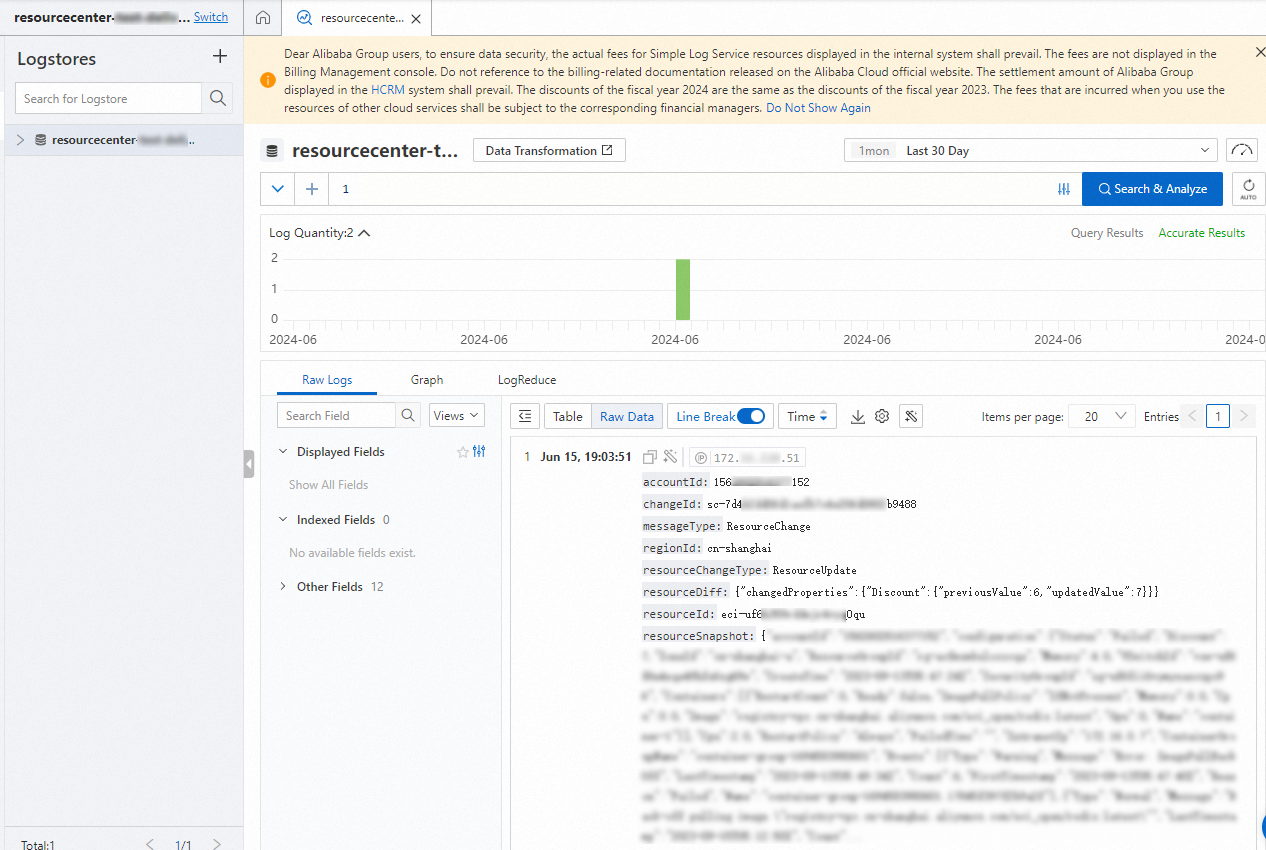The width and height of the screenshot is (1266, 850).
Task: Open the field settings icon beside Displayed Fields
Action: [x=479, y=452]
